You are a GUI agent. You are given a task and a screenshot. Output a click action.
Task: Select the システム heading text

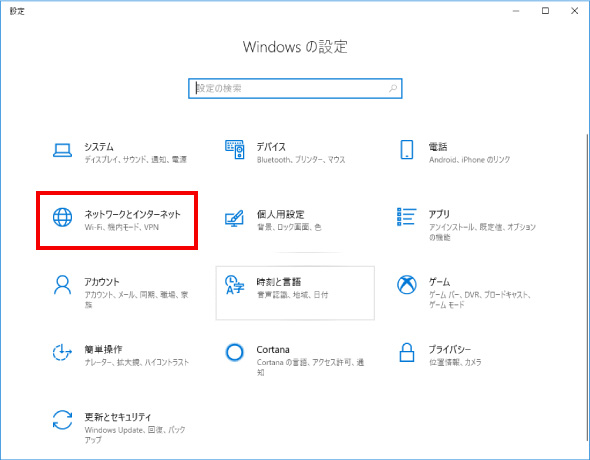[99, 147]
